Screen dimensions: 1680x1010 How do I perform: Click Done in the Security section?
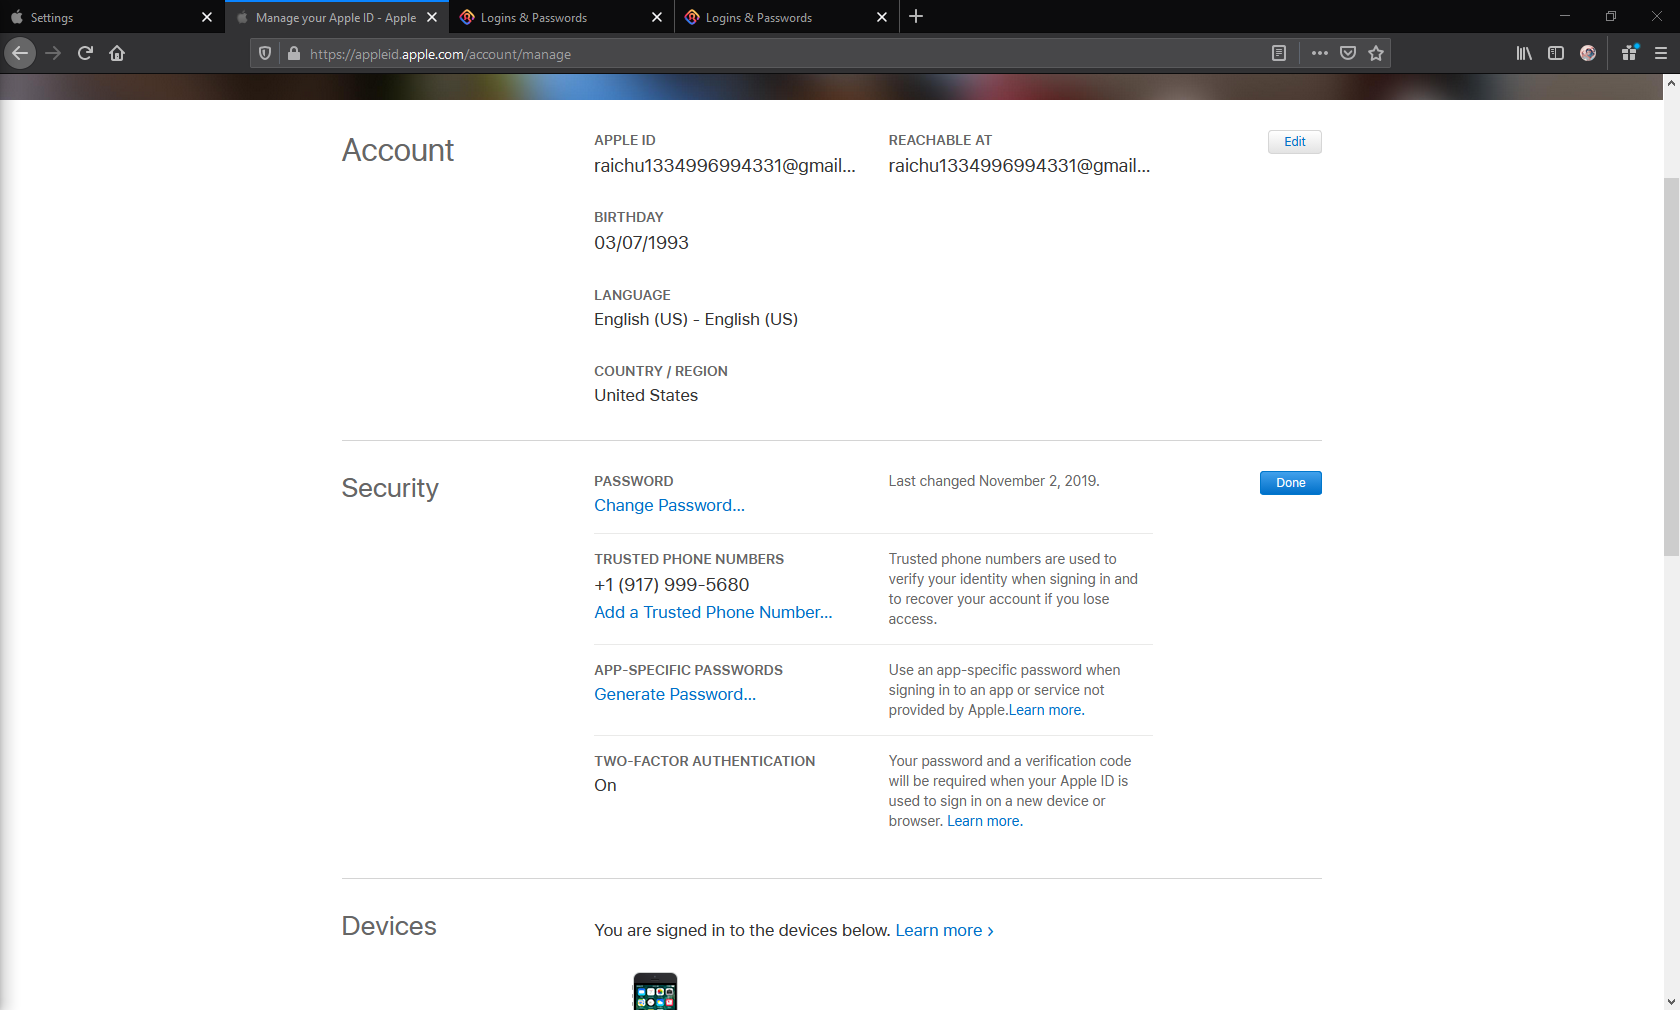point(1291,483)
